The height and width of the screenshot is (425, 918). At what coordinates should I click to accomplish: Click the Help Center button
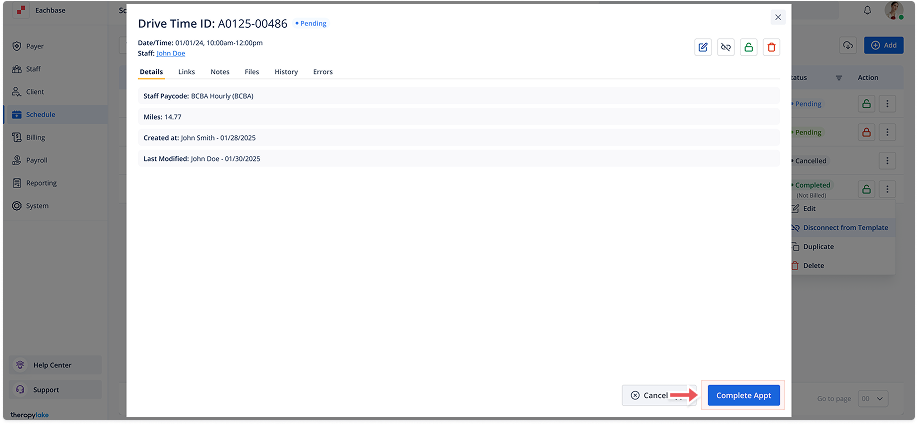(56, 365)
